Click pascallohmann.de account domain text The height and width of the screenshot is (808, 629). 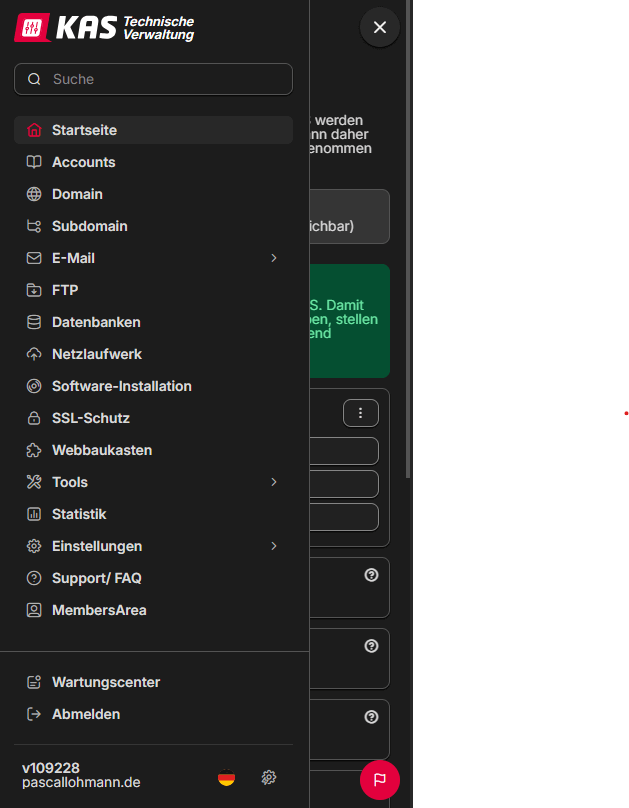pyautogui.click(x=81, y=782)
